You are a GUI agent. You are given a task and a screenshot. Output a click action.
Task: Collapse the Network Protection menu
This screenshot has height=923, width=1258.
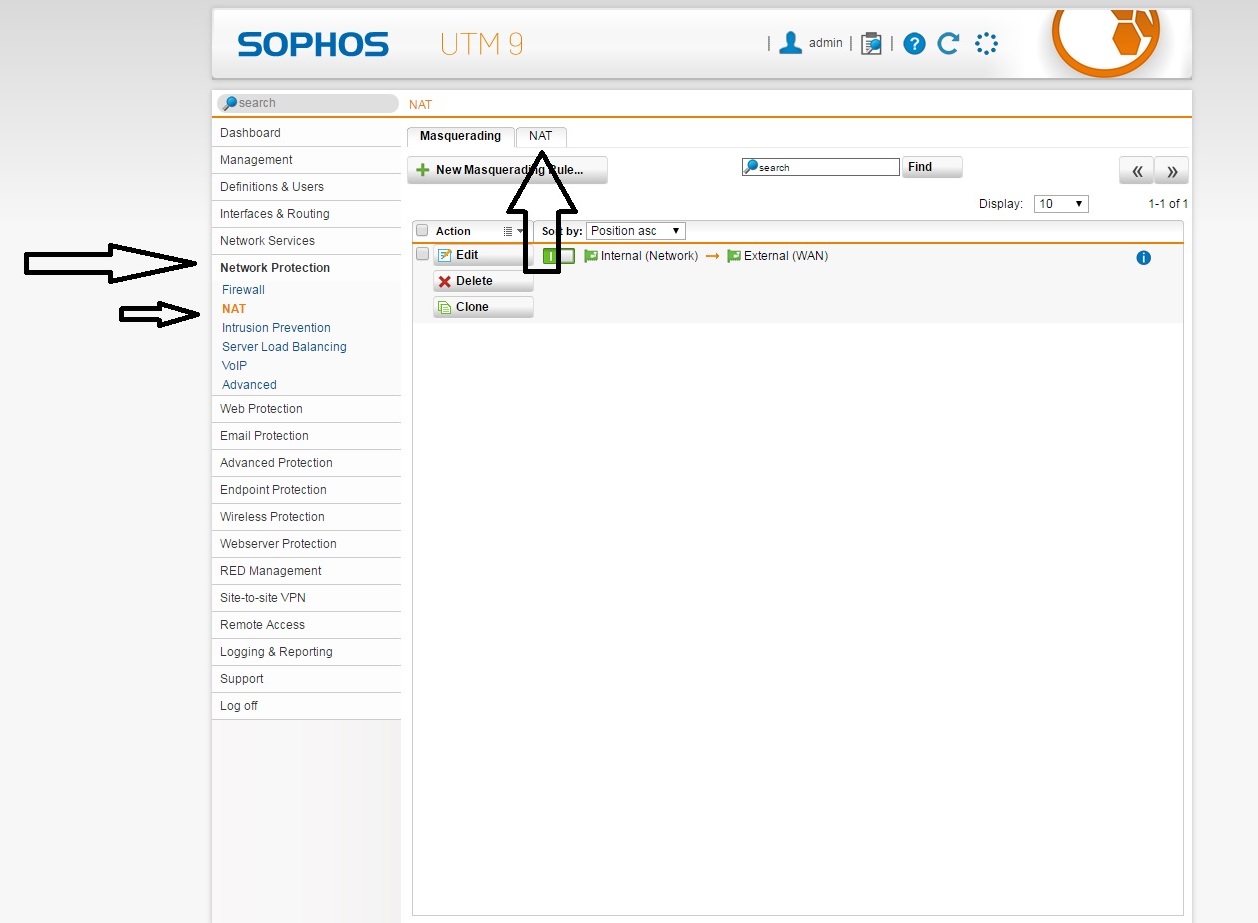pos(306,268)
